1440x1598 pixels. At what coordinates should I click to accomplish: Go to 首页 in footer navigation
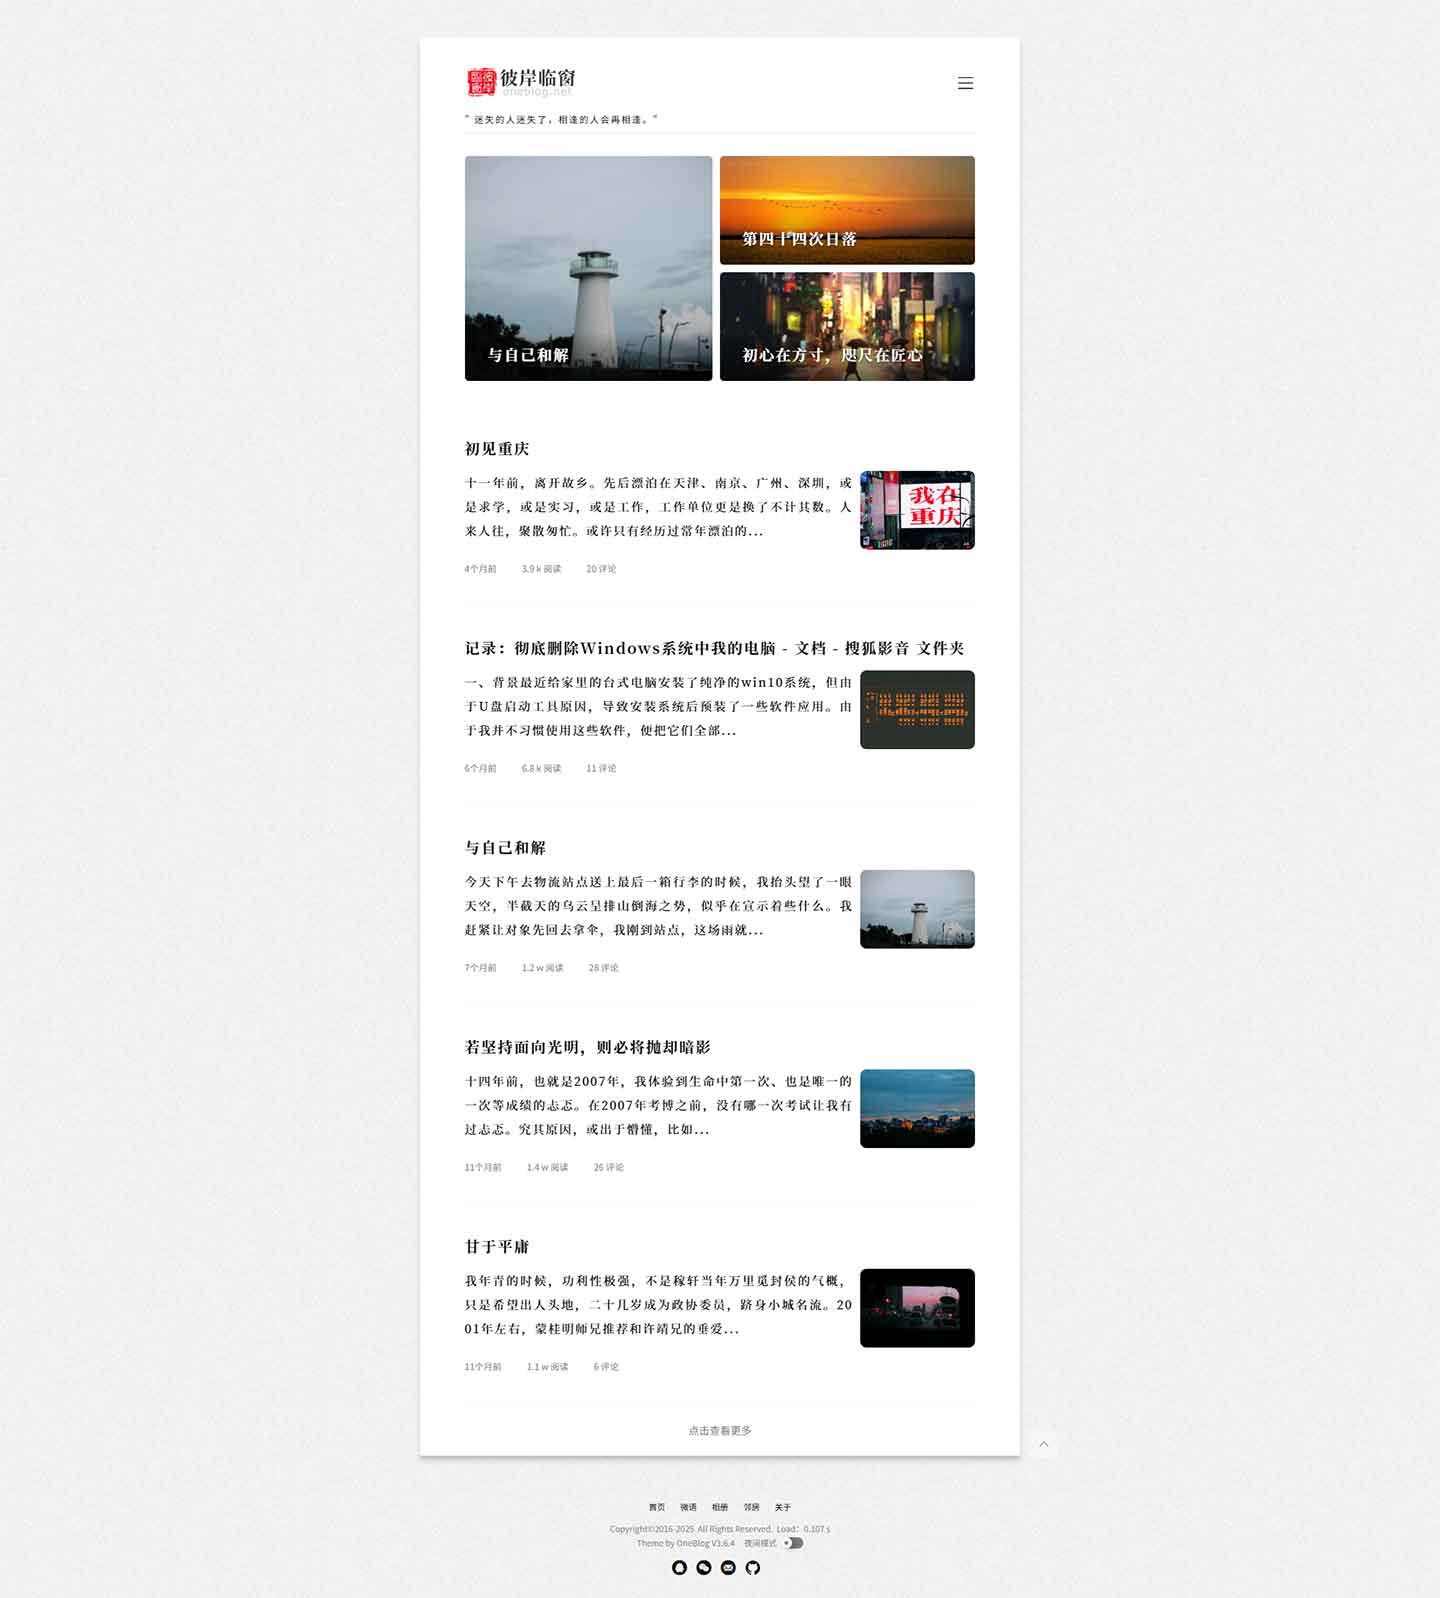[x=656, y=1507]
